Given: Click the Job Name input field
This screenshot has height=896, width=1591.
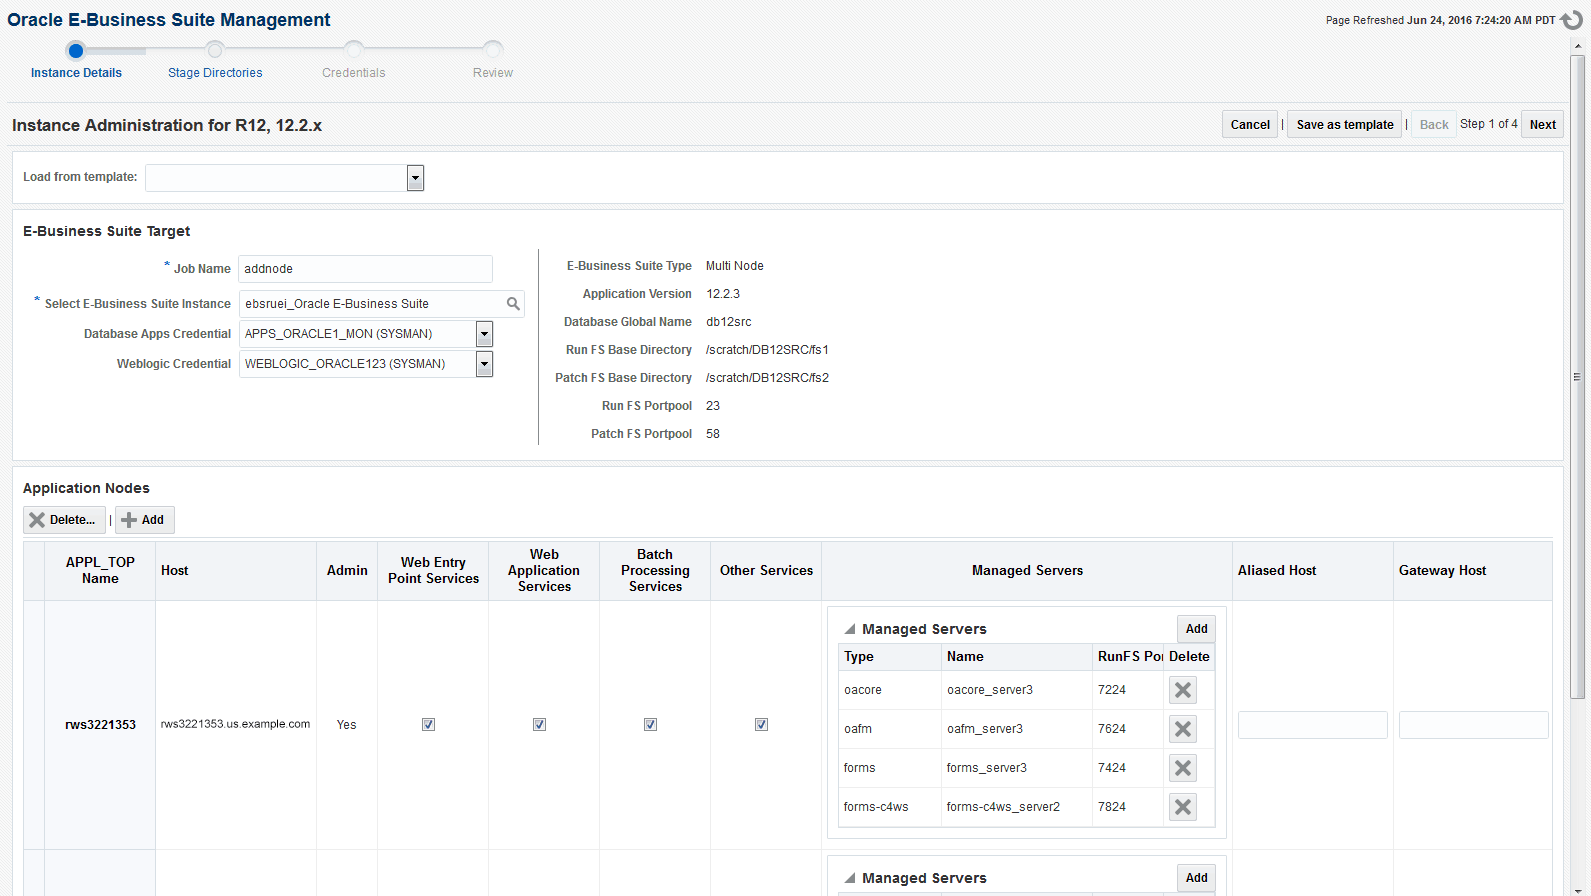Looking at the screenshot, I should pos(365,269).
